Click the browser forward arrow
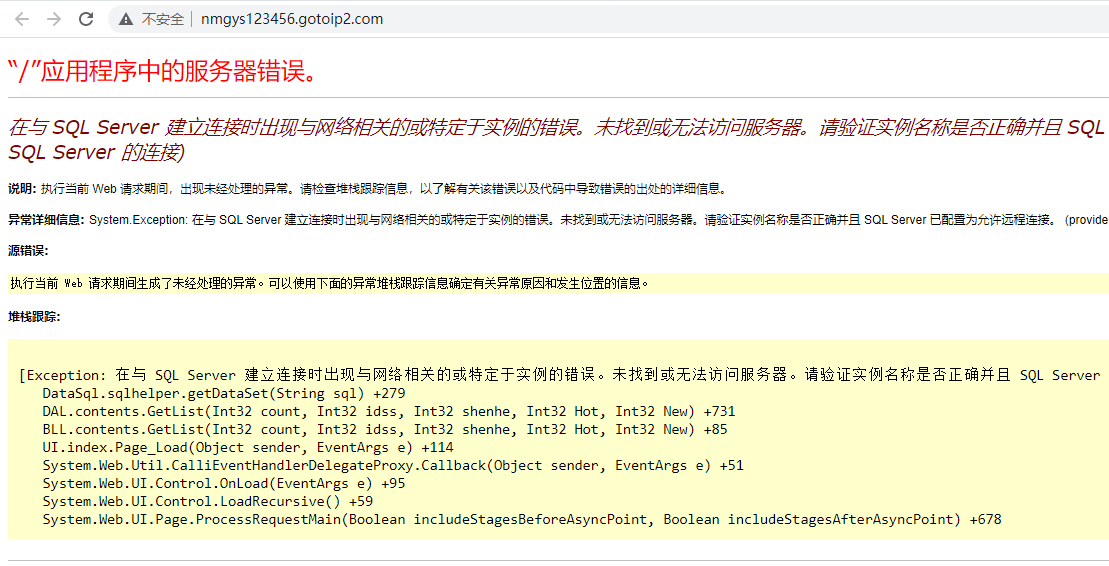Image resolution: width=1109 pixels, height=566 pixels. [x=54, y=19]
